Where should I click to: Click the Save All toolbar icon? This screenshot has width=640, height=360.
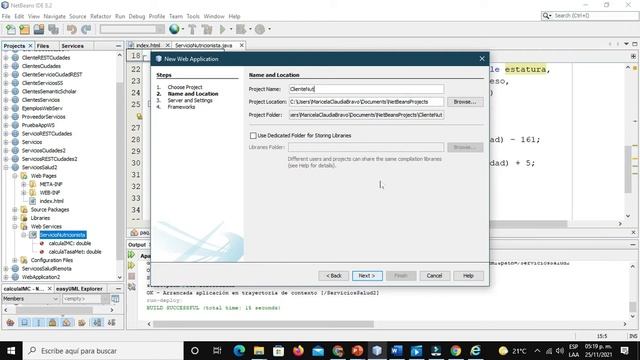(53, 29)
